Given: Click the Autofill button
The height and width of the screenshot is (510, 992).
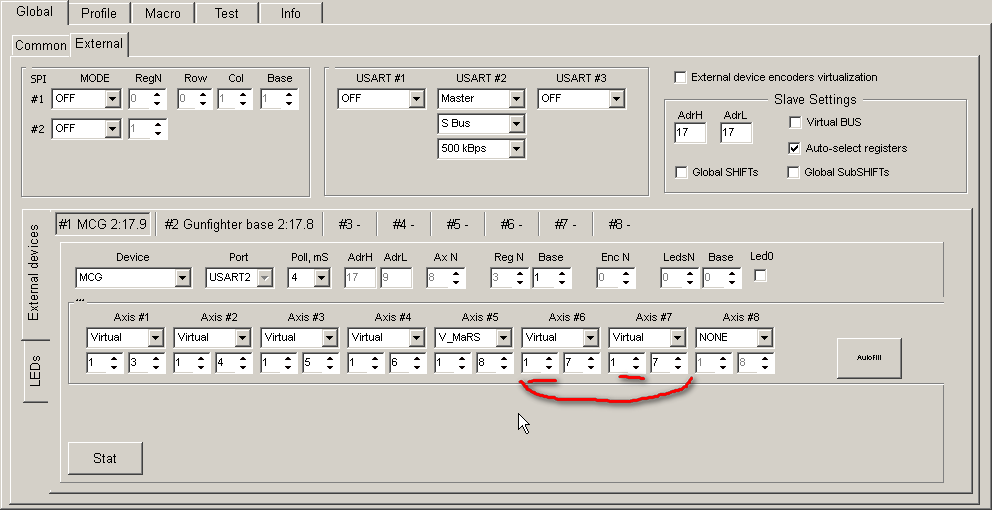Looking at the screenshot, I should [x=869, y=358].
